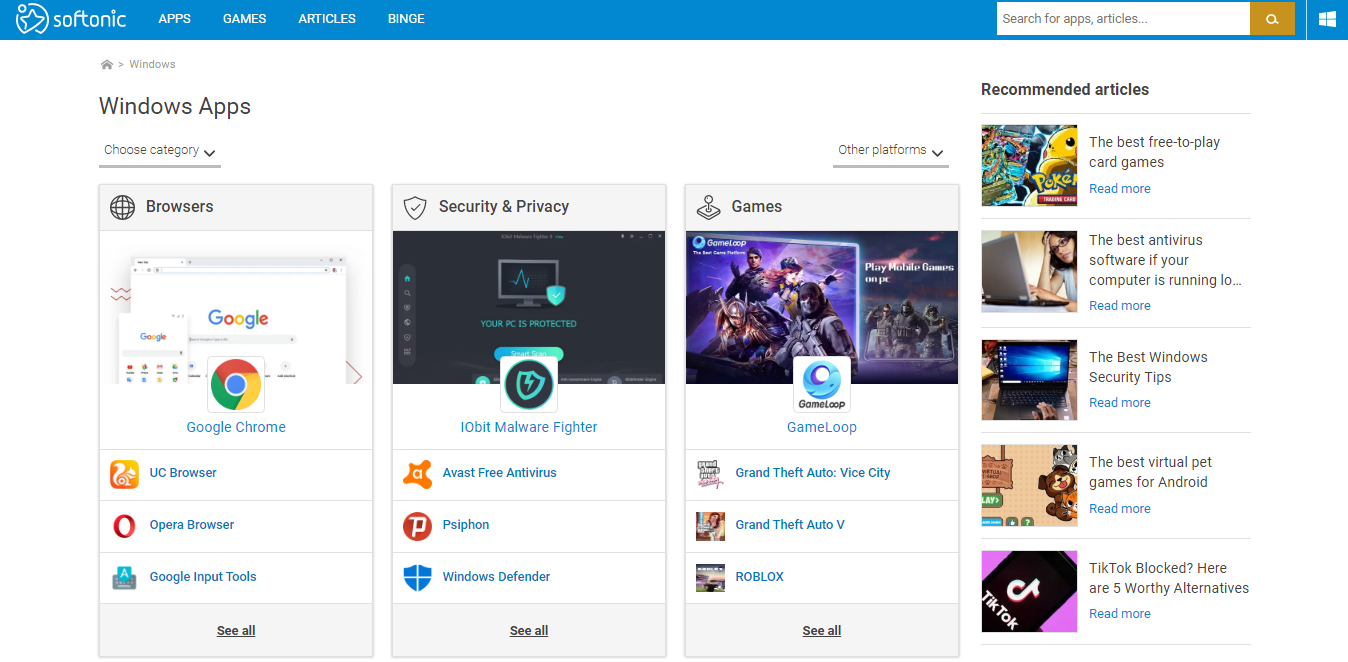The width and height of the screenshot is (1348, 662).
Task: Focus the search for apps input field
Action: pos(1122,19)
